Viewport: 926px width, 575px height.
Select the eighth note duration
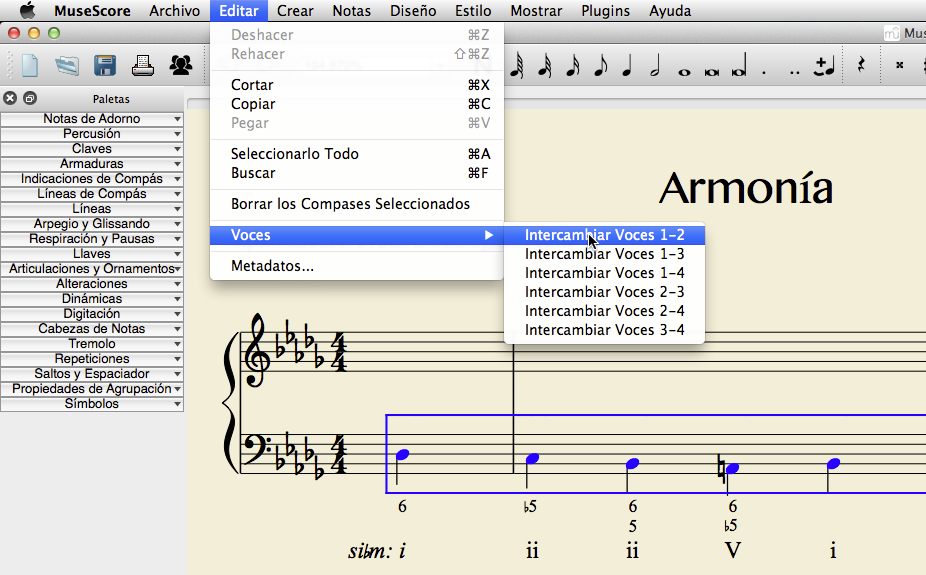click(x=600, y=65)
